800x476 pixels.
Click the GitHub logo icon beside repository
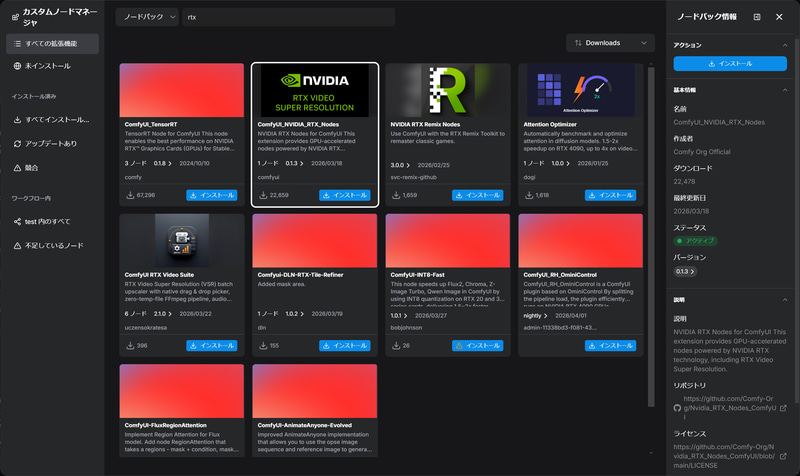677,408
